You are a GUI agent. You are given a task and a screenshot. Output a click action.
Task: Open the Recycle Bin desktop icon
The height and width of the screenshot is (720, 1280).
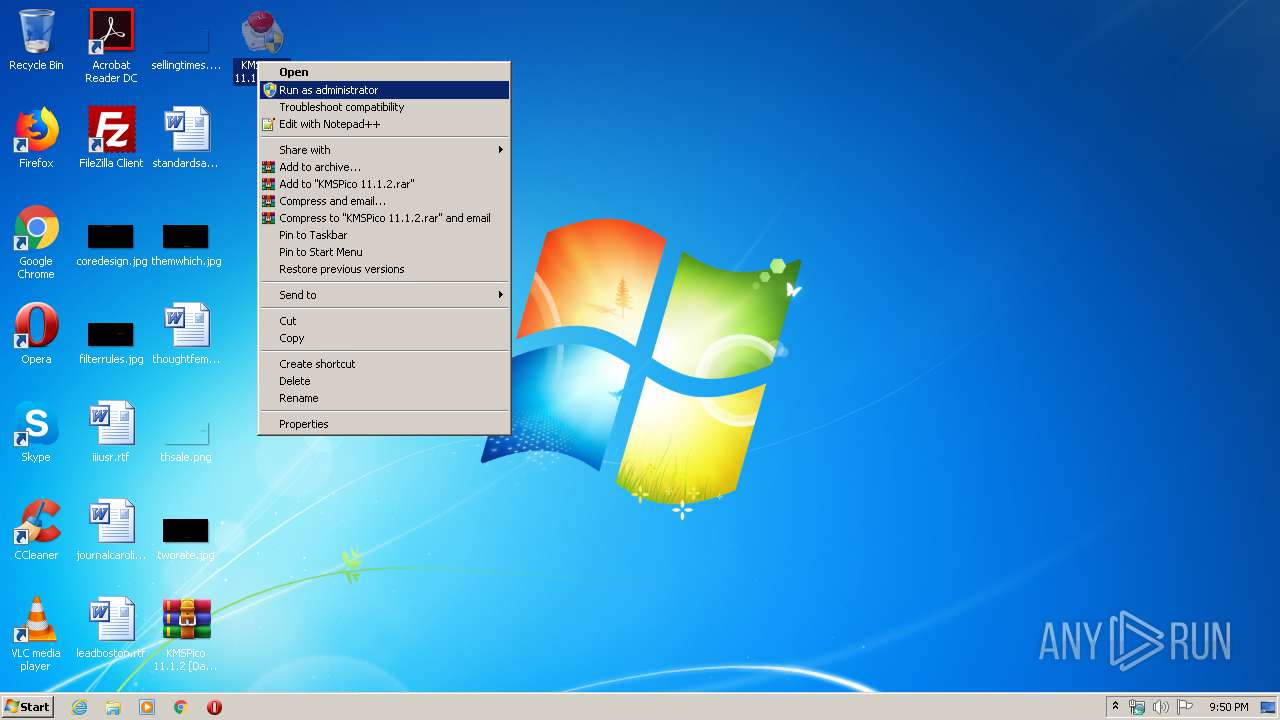[36, 40]
